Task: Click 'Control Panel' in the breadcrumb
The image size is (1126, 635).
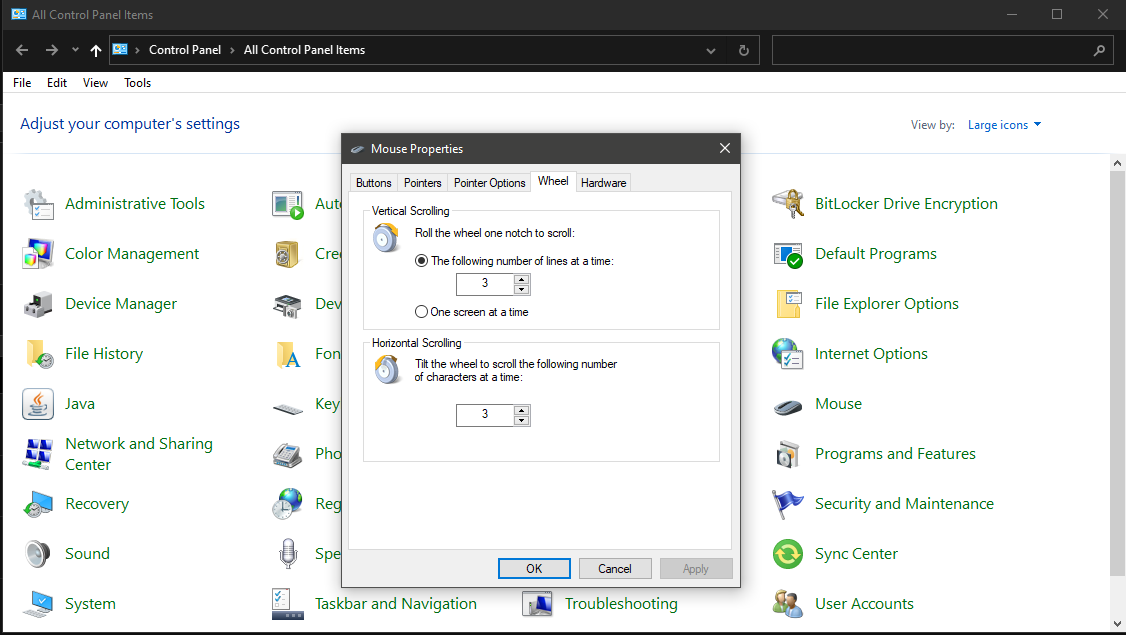Action: coord(185,50)
